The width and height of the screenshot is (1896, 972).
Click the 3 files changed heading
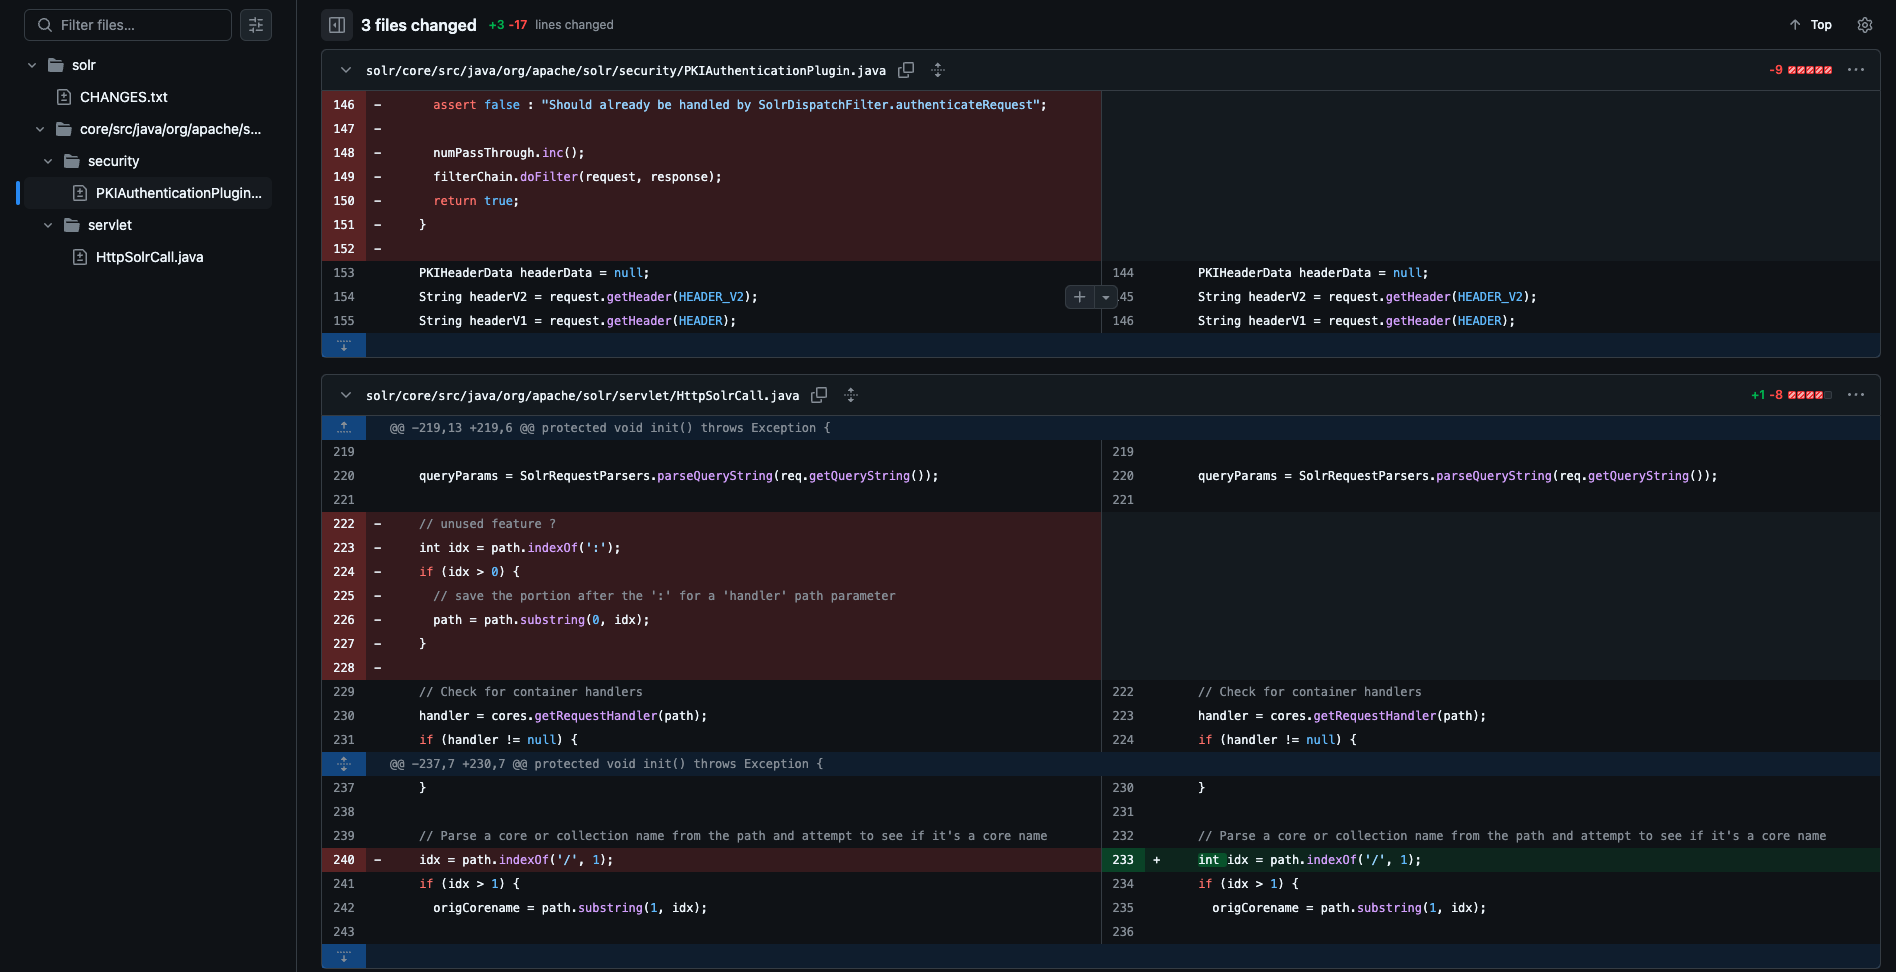[x=419, y=25]
